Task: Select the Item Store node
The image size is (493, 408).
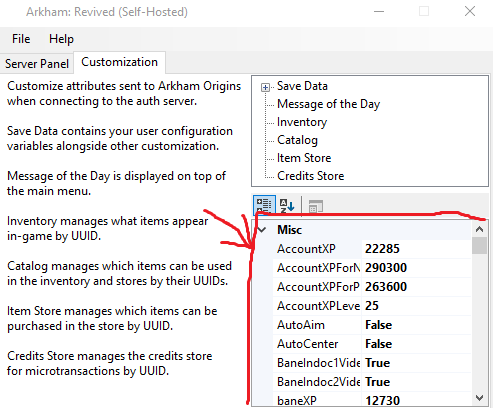Action: click(304, 158)
